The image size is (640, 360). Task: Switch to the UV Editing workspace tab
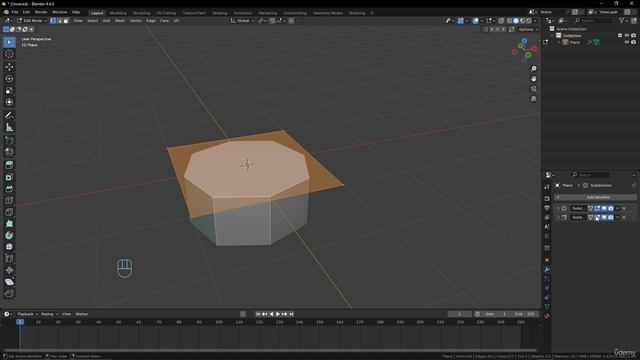click(166, 13)
